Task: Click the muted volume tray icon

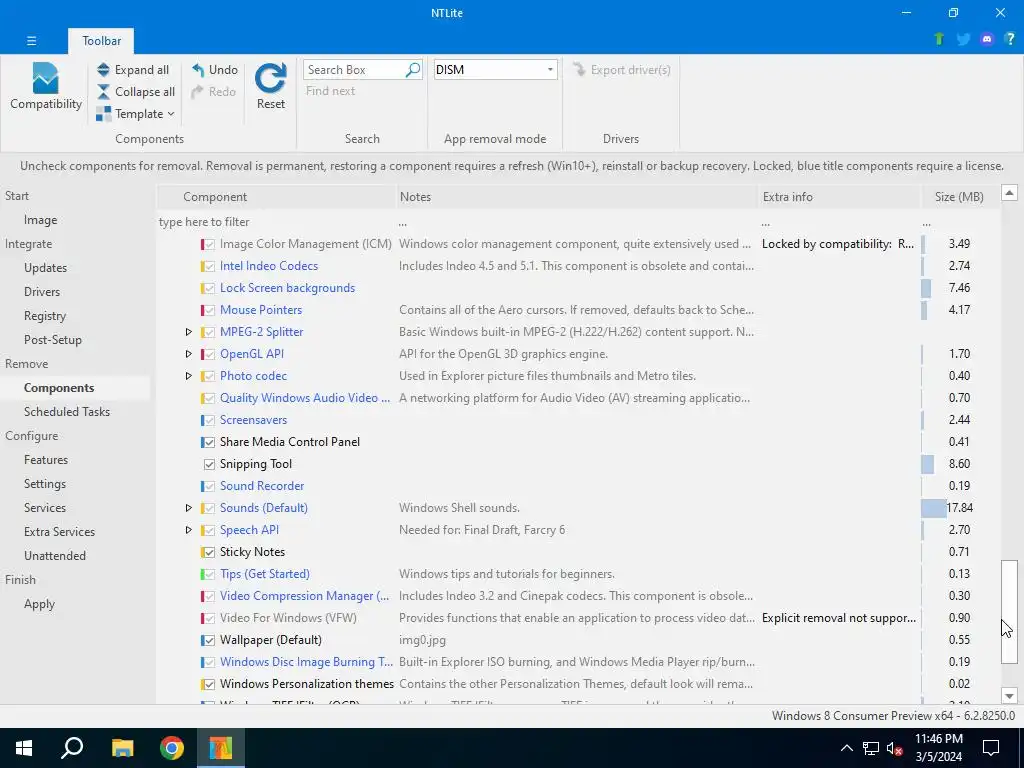Action: click(x=894, y=748)
